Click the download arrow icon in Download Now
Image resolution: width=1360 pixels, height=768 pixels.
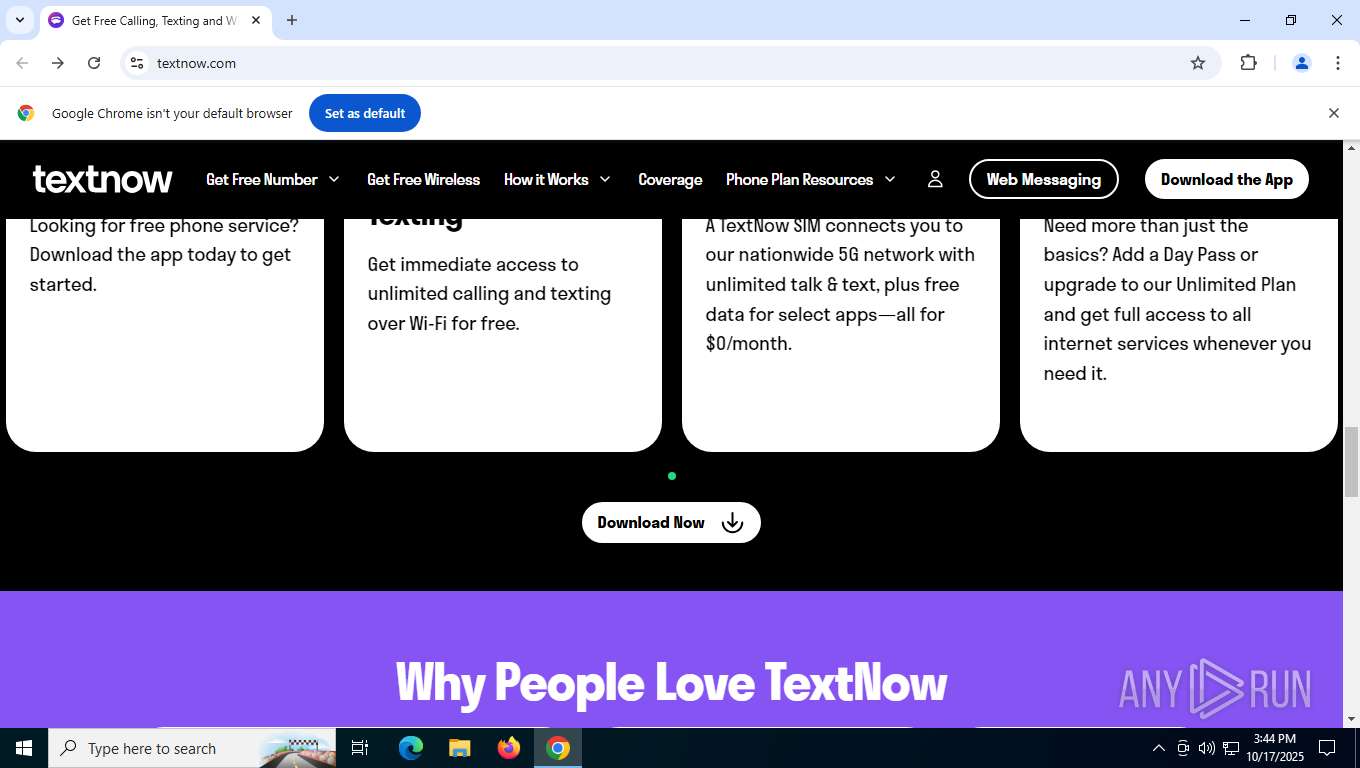(x=733, y=522)
